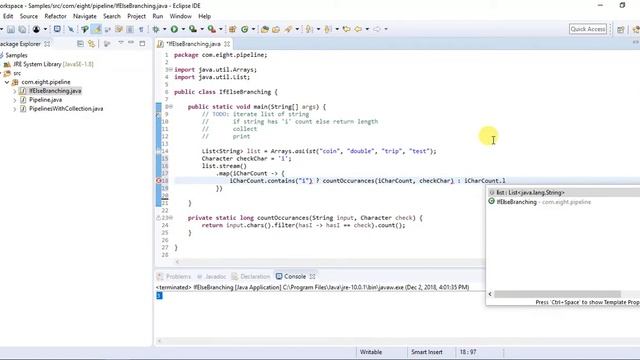Screen dimensions: 640x360
Task: Click the Last Edit Location icon
Action: [x=347, y=29]
